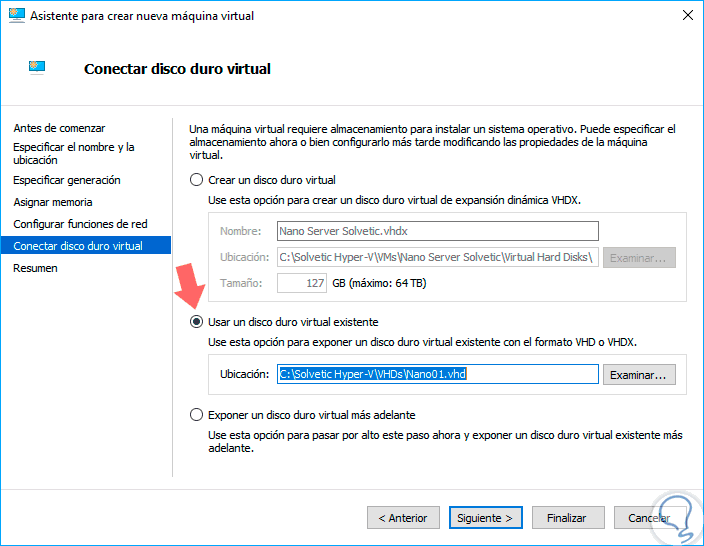Go to "Configurar funciones de red" step
Screen dimensions: 704x546
(x=78, y=224)
